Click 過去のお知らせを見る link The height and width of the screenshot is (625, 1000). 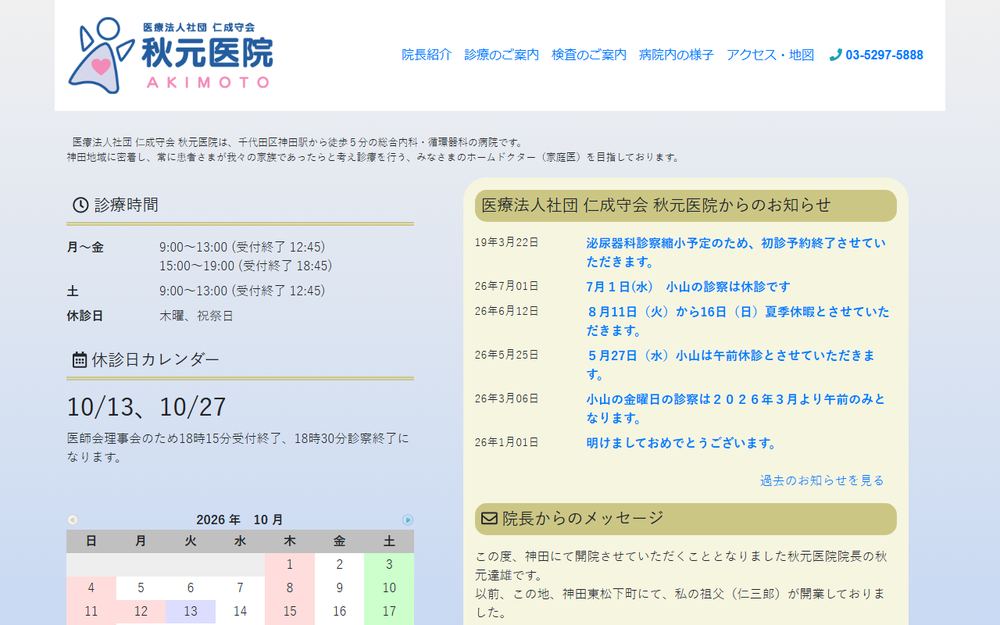pyautogui.click(x=821, y=480)
